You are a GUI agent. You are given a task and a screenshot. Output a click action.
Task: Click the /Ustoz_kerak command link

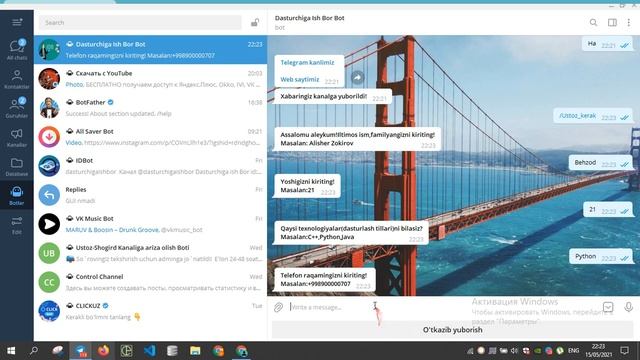point(577,116)
